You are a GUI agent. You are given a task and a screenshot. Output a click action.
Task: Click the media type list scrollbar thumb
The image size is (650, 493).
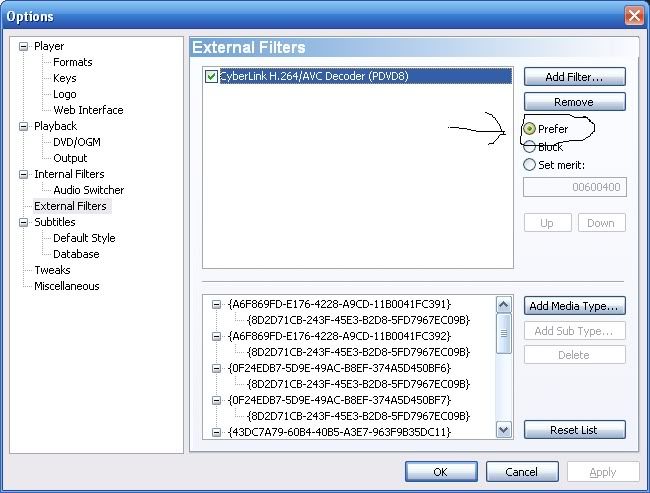point(504,334)
